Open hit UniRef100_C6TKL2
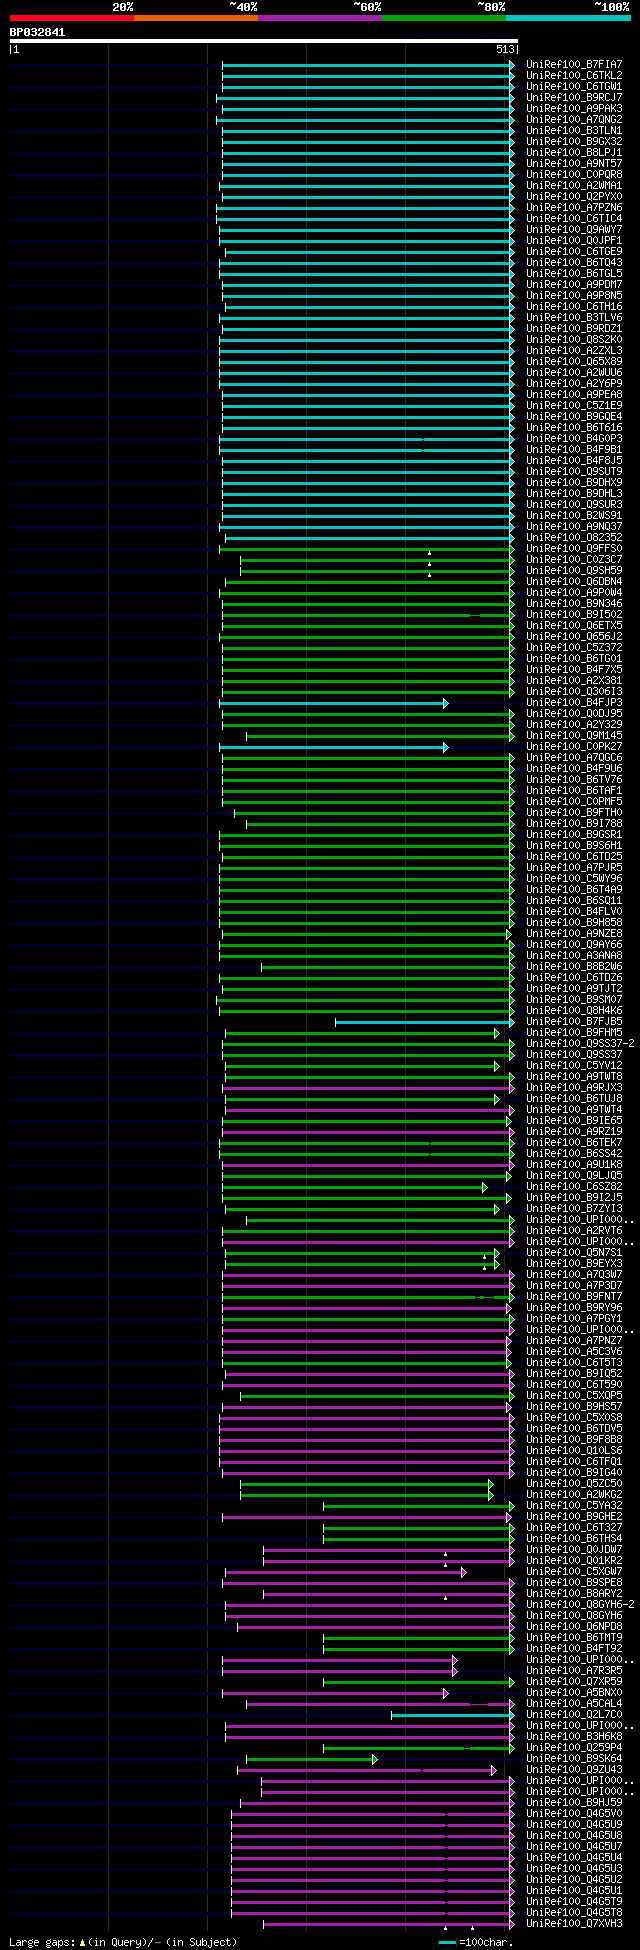 pyautogui.click(x=574, y=75)
